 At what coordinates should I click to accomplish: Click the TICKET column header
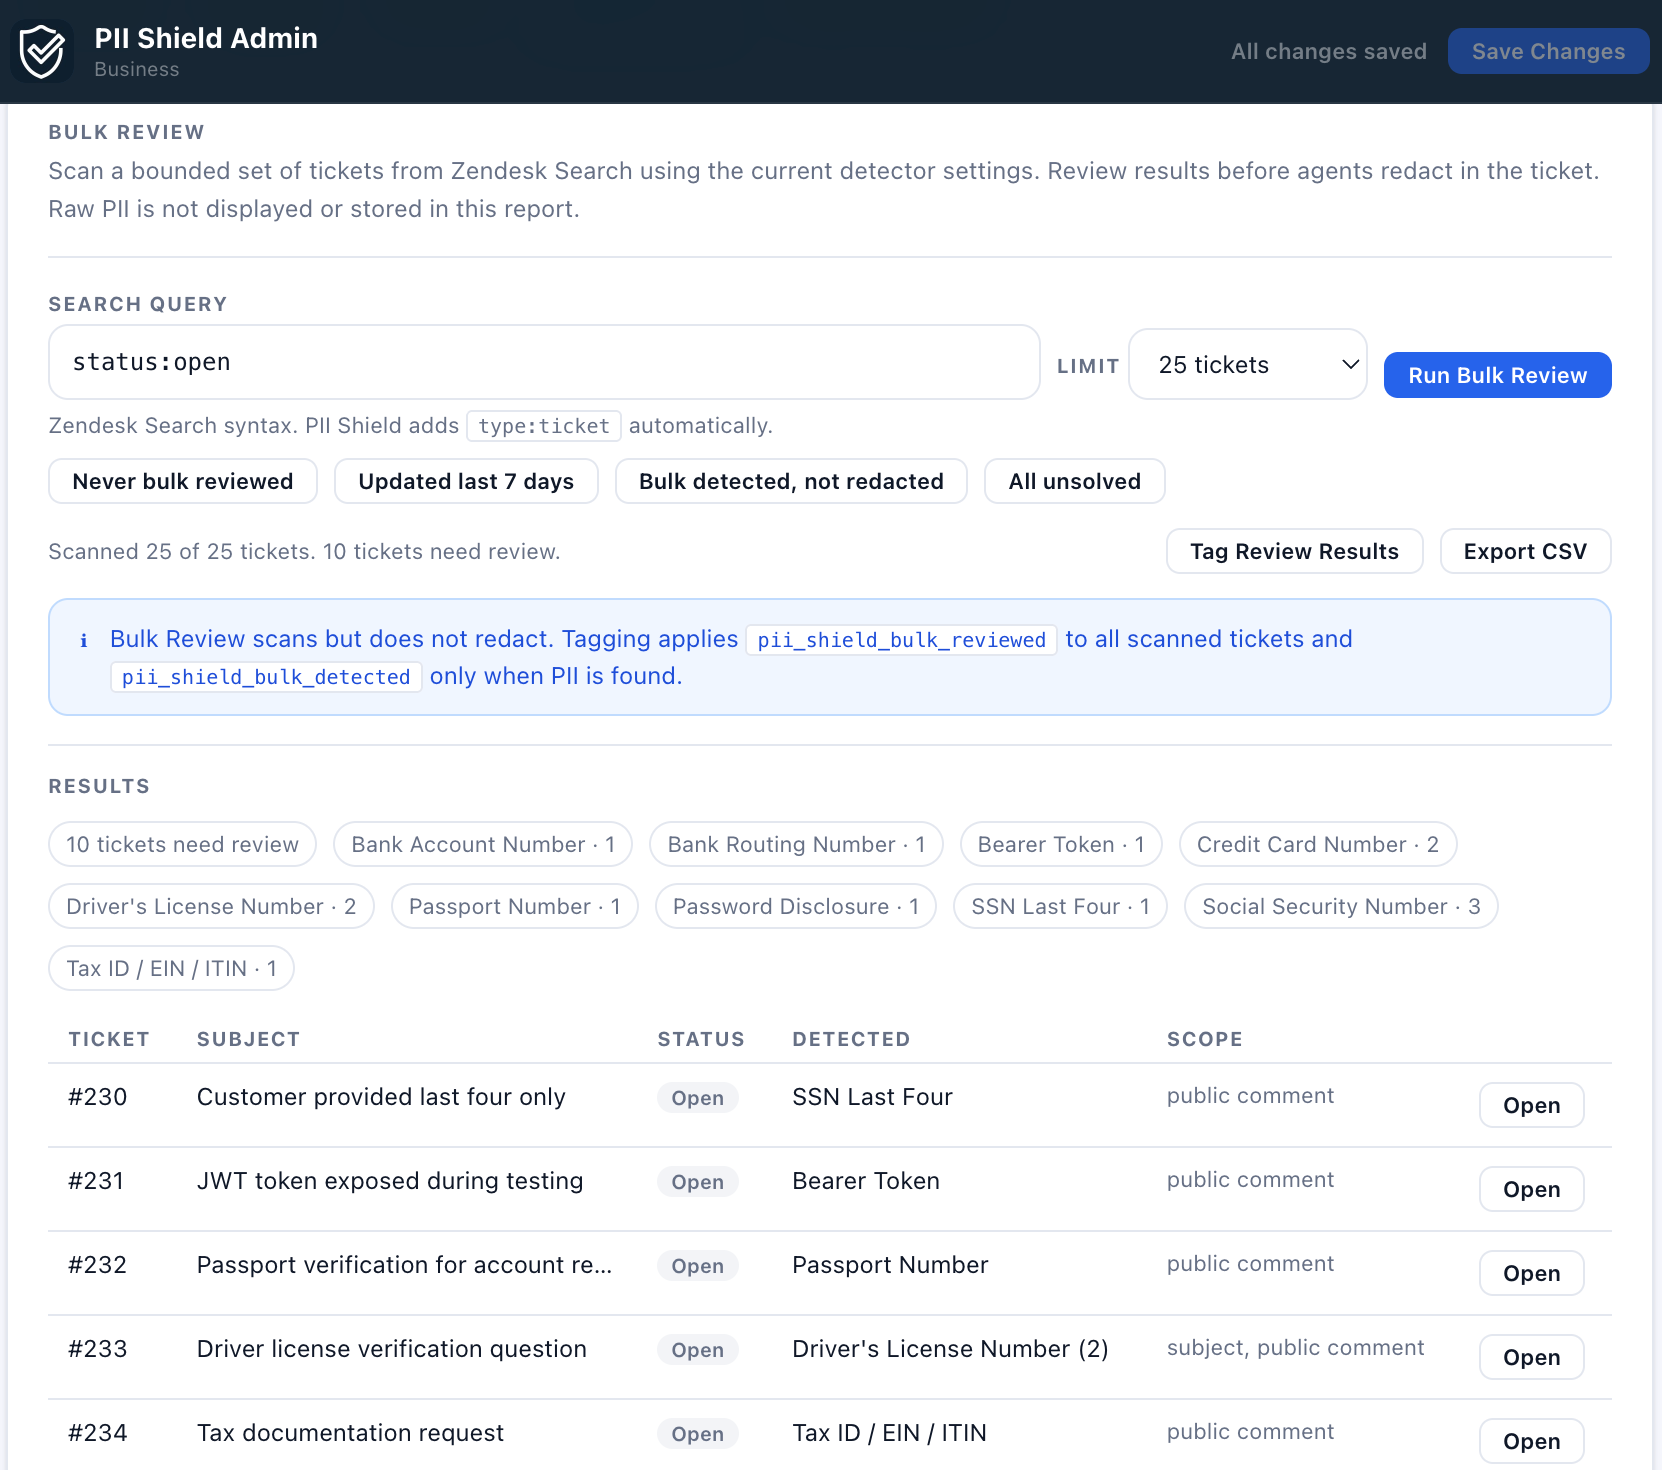[x=109, y=1039]
